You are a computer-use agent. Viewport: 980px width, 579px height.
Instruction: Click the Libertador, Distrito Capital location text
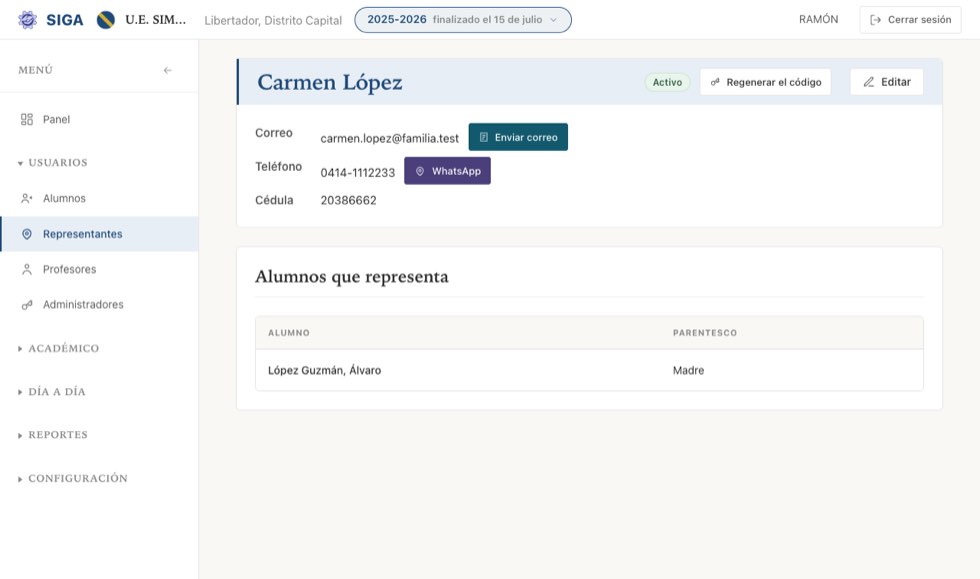click(x=273, y=21)
